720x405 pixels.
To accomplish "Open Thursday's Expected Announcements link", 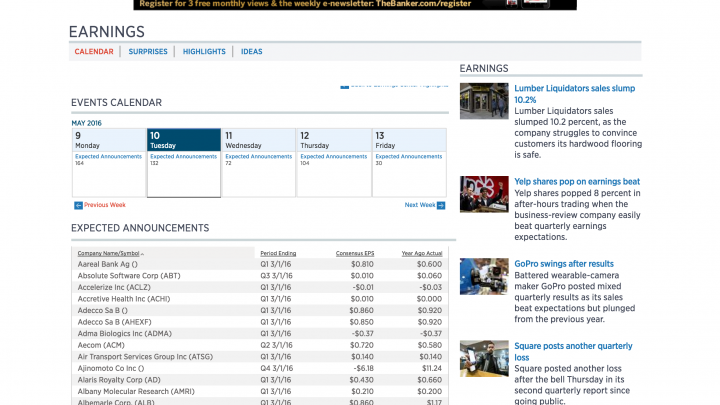I will 334,157.
